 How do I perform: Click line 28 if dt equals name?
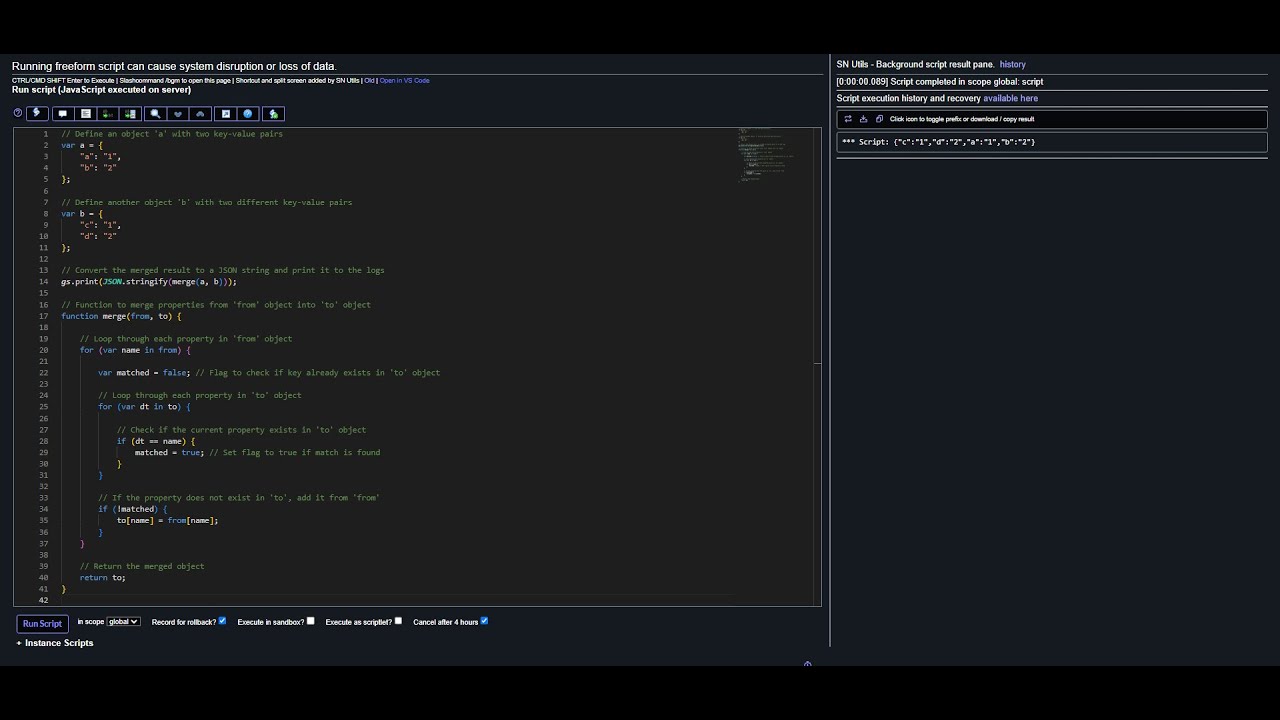click(x=156, y=441)
